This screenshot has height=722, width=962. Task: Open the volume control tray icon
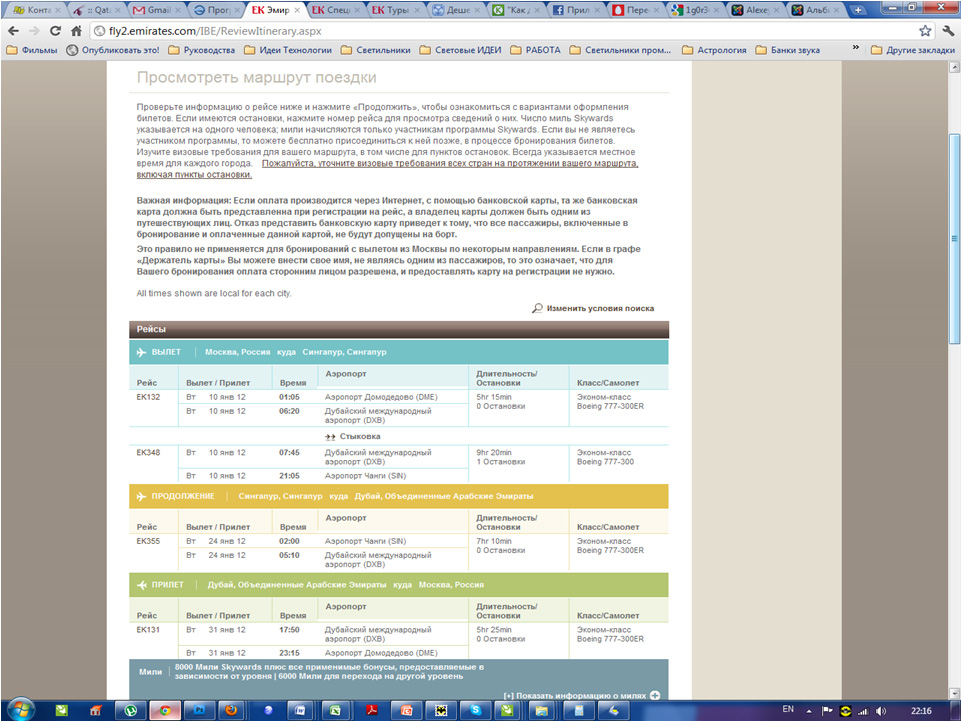click(881, 711)
